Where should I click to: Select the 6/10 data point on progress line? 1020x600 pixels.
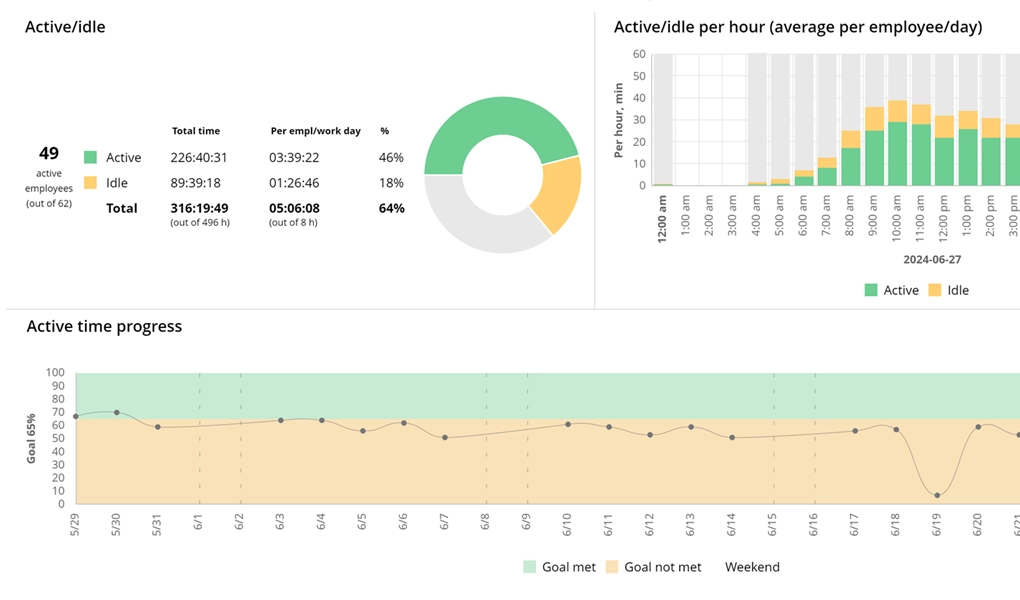568,424
